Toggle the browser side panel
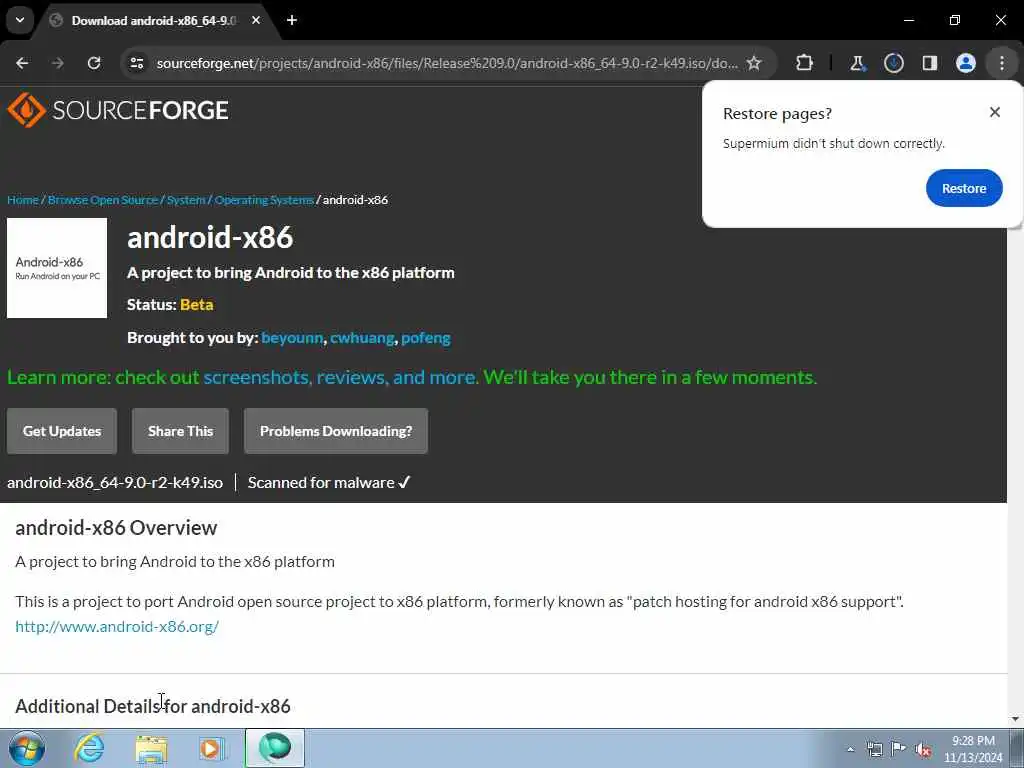1024x768 pixels. 929,63
